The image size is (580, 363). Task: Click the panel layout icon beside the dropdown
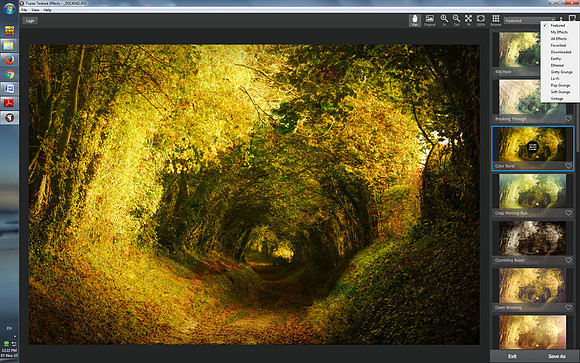tap(572, 18)
